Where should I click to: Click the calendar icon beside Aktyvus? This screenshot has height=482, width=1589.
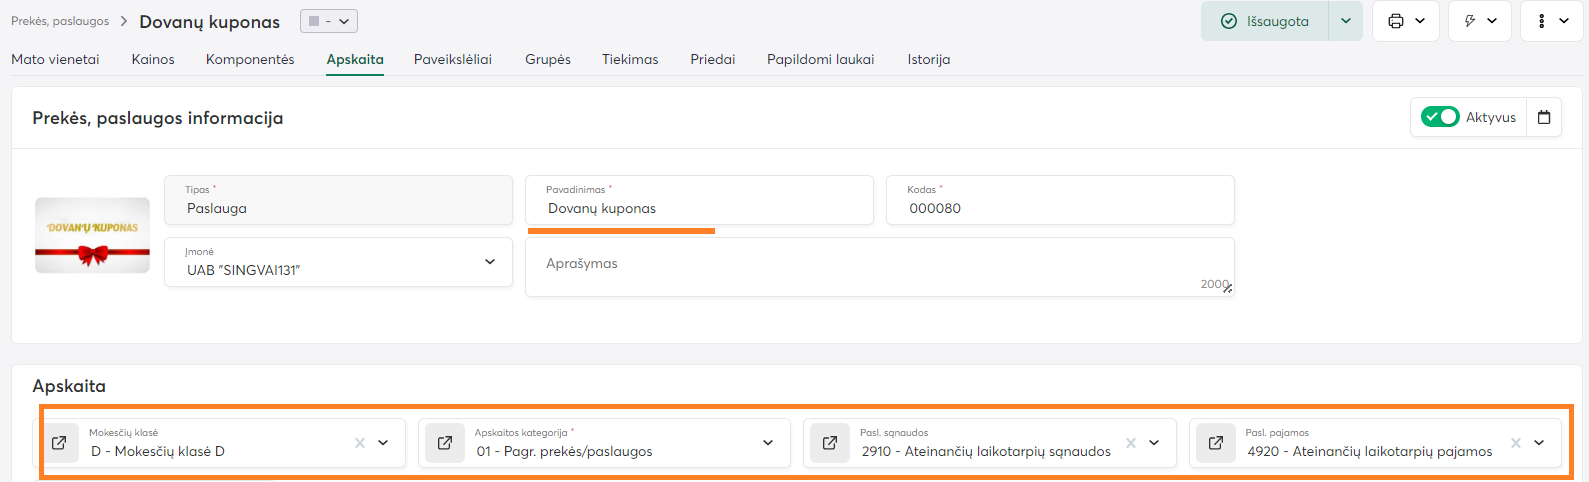(1544, 117)
